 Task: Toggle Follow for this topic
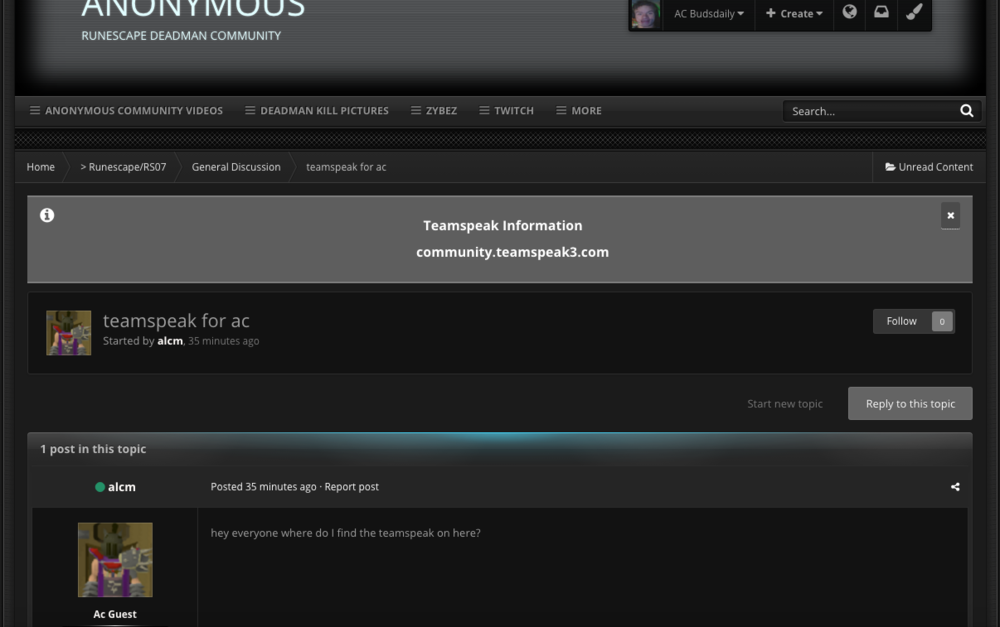(x=902, y=321)
